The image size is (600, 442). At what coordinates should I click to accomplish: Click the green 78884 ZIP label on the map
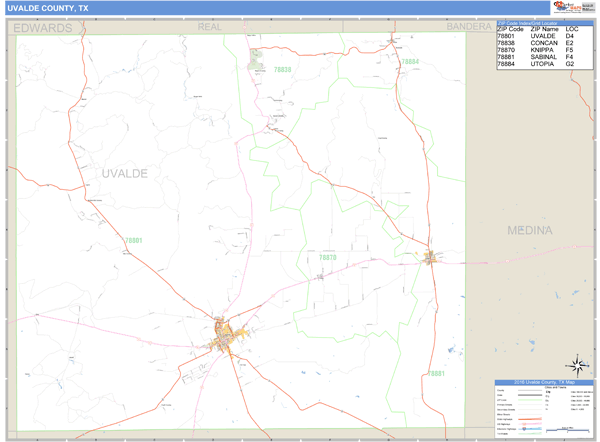410,62
